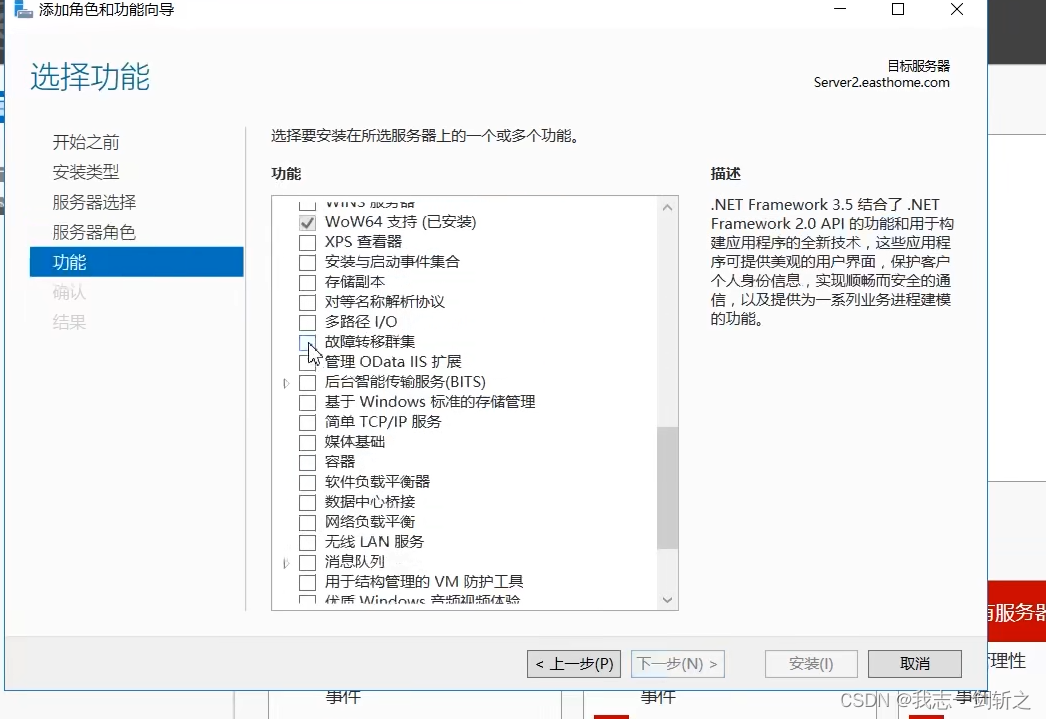This screenshot has width=1046, height=719.
Task: Check 简单 TCP/IP 服务 checkbox
Action: pyautogui.click(x=308, y=422)
